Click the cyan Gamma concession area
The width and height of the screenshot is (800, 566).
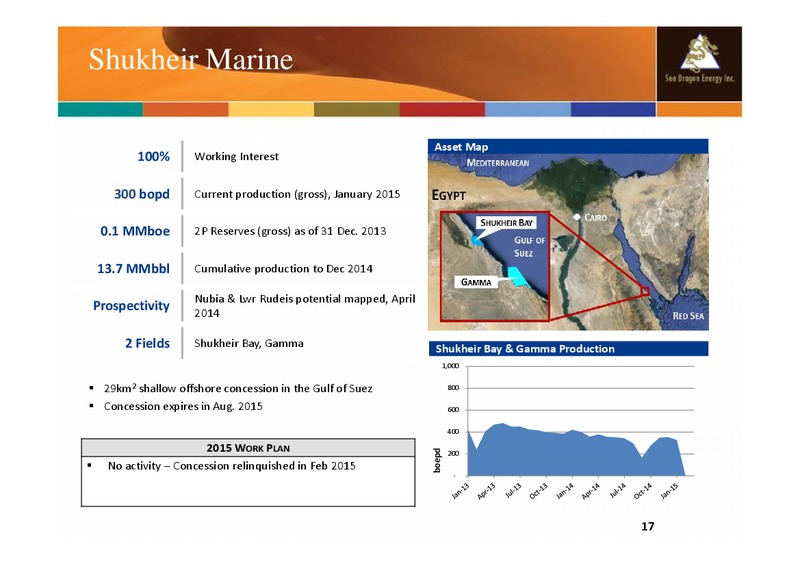517,276
